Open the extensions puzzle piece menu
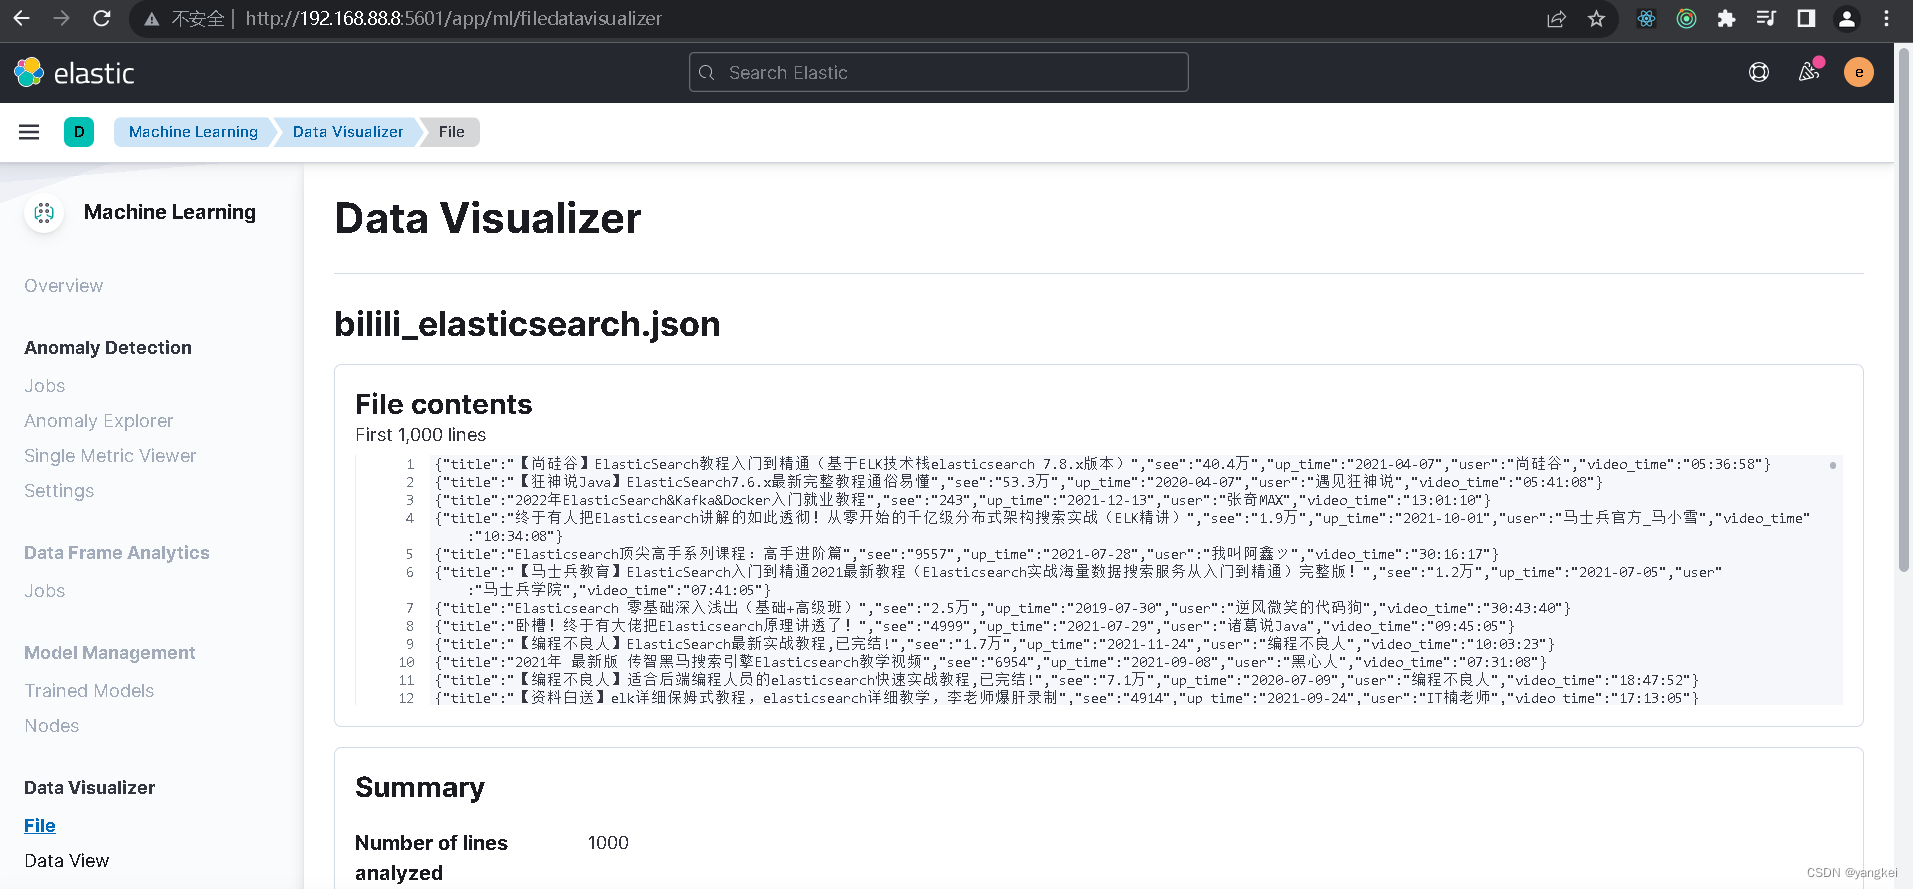 pos(1726,19)
